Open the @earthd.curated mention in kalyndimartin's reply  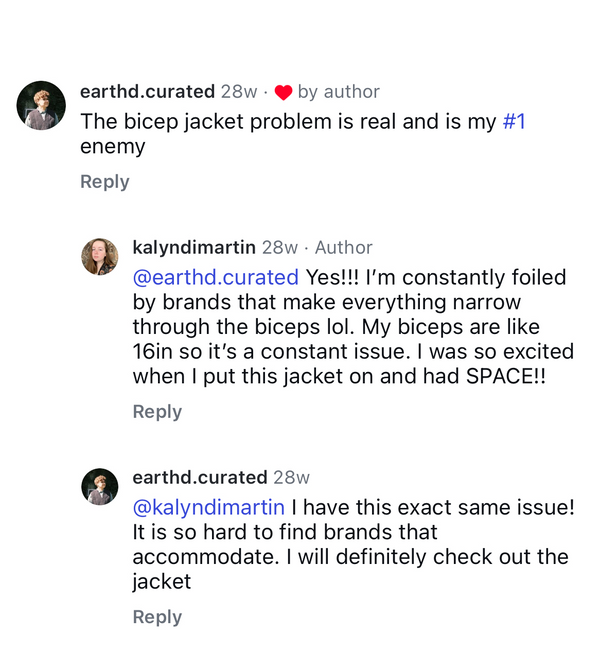coord(215,277)
